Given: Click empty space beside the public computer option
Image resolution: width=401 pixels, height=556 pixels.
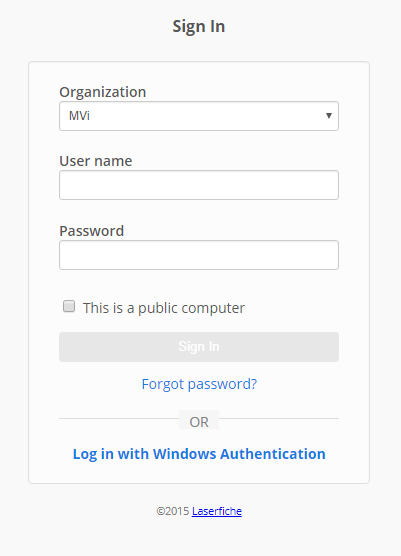Looking at the screenshot, I should pos(294,307).
